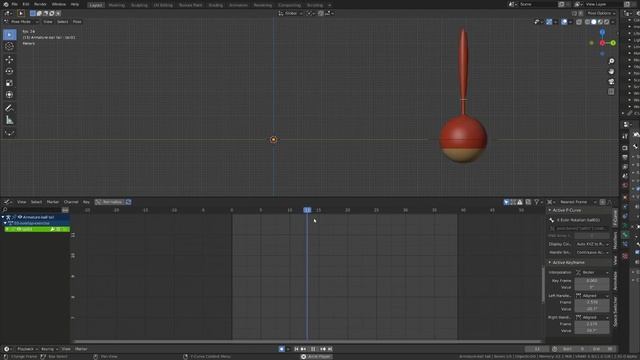
Task: Jump to the next keyframe
Action: tap(323, 349)
